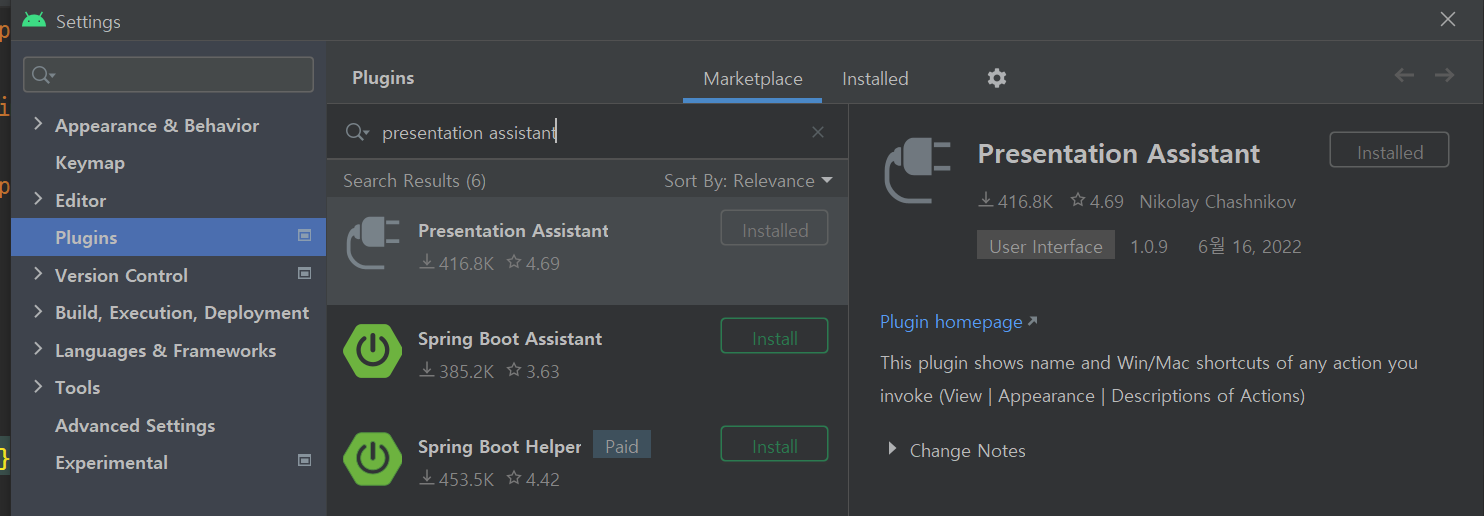Select Presentation Assistant search result
Viewport: 1484px width, 516px height.
587,250
